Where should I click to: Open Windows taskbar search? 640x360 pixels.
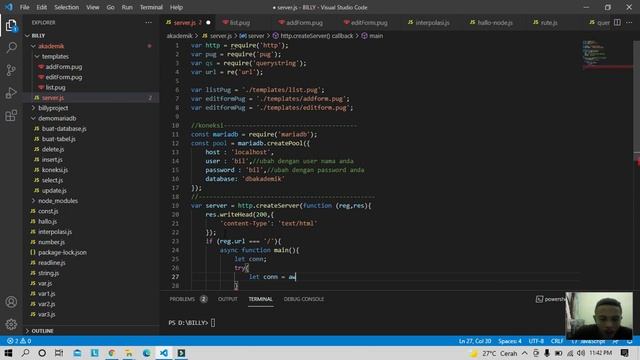25,353
